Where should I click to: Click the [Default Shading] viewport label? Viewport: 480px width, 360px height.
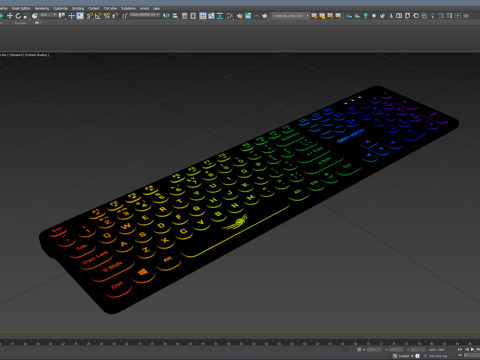tap(37, 55)
